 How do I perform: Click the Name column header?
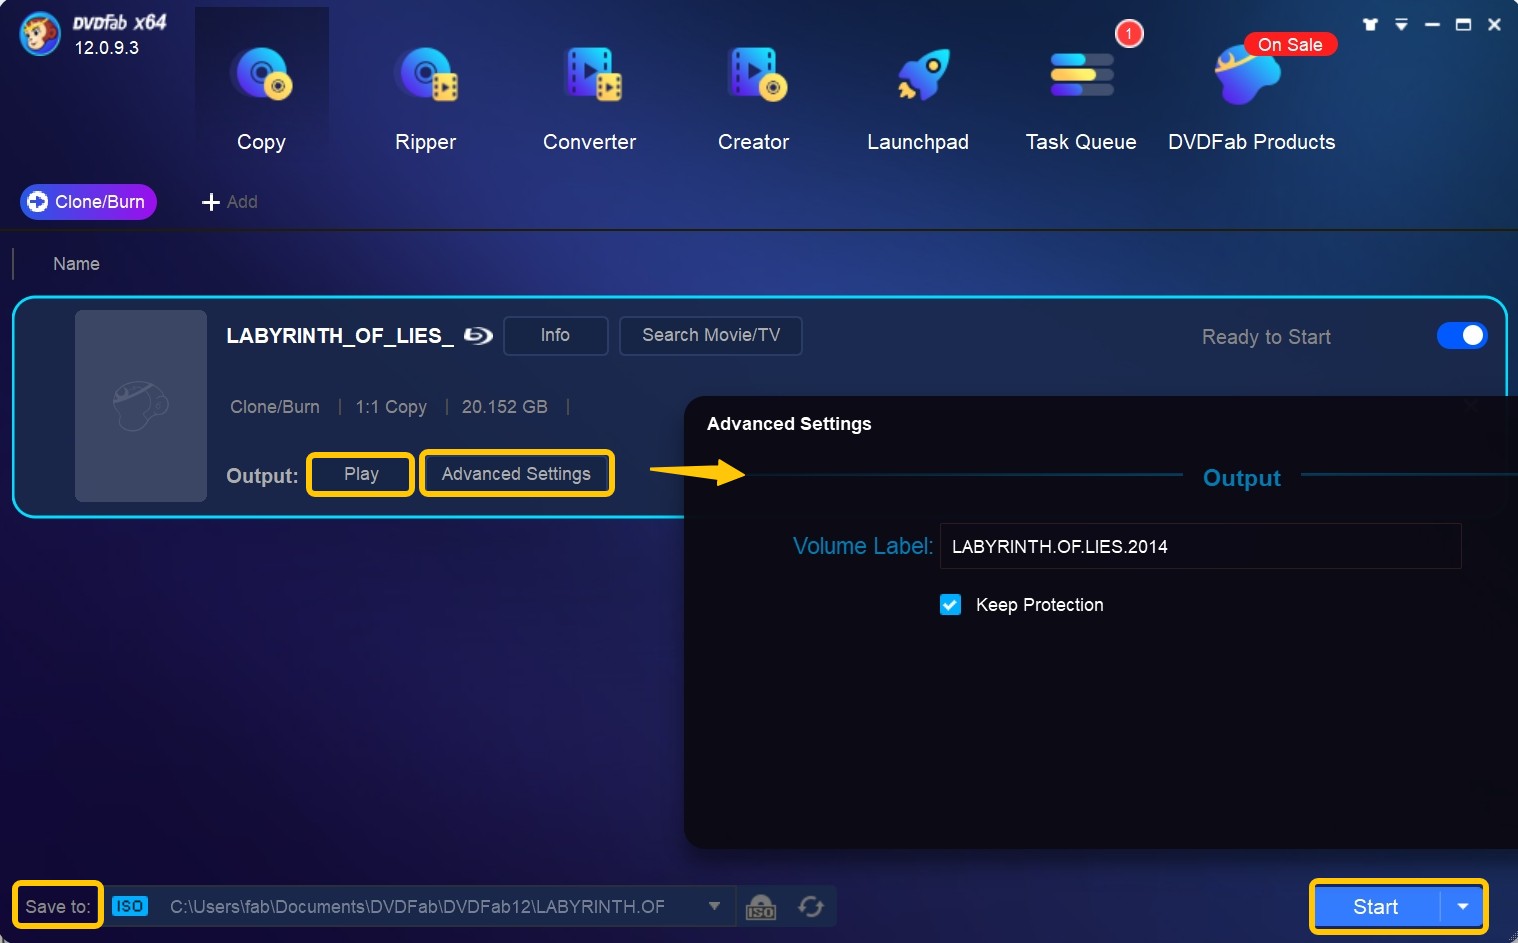[x=76, y=264]
